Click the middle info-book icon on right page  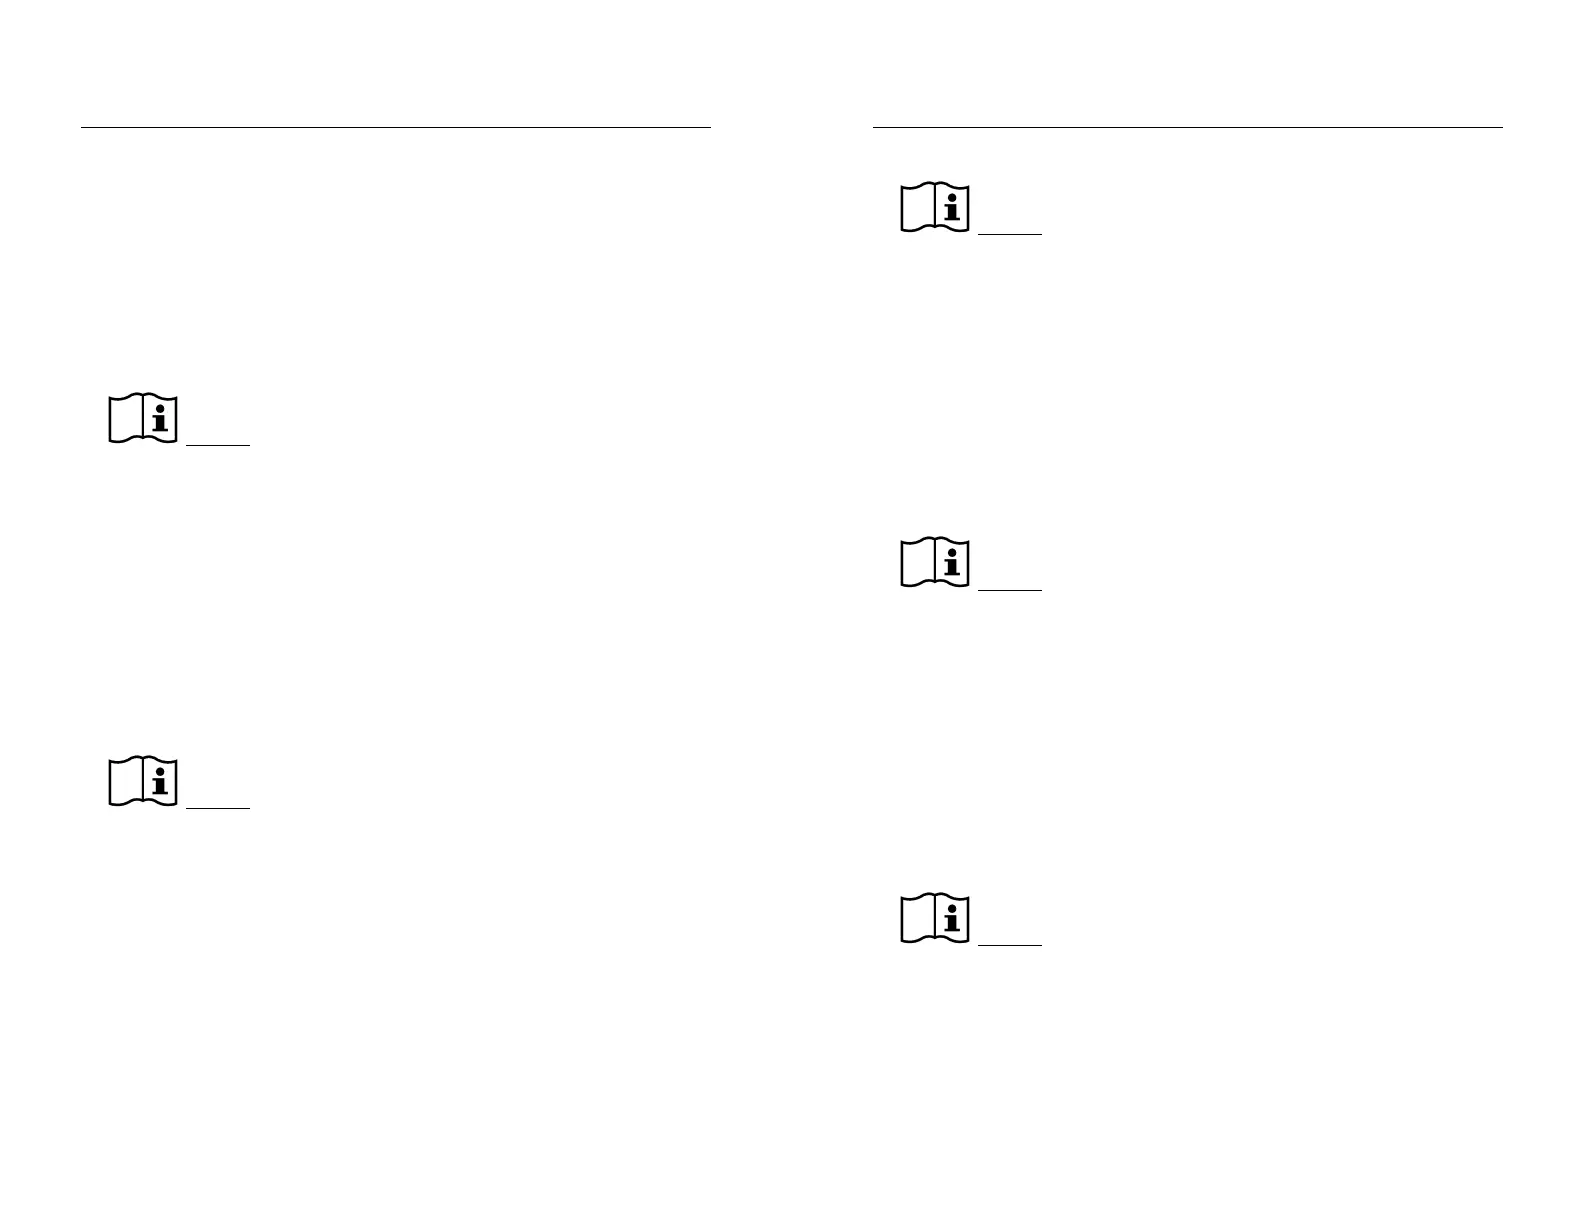click(x=935, y=563)
